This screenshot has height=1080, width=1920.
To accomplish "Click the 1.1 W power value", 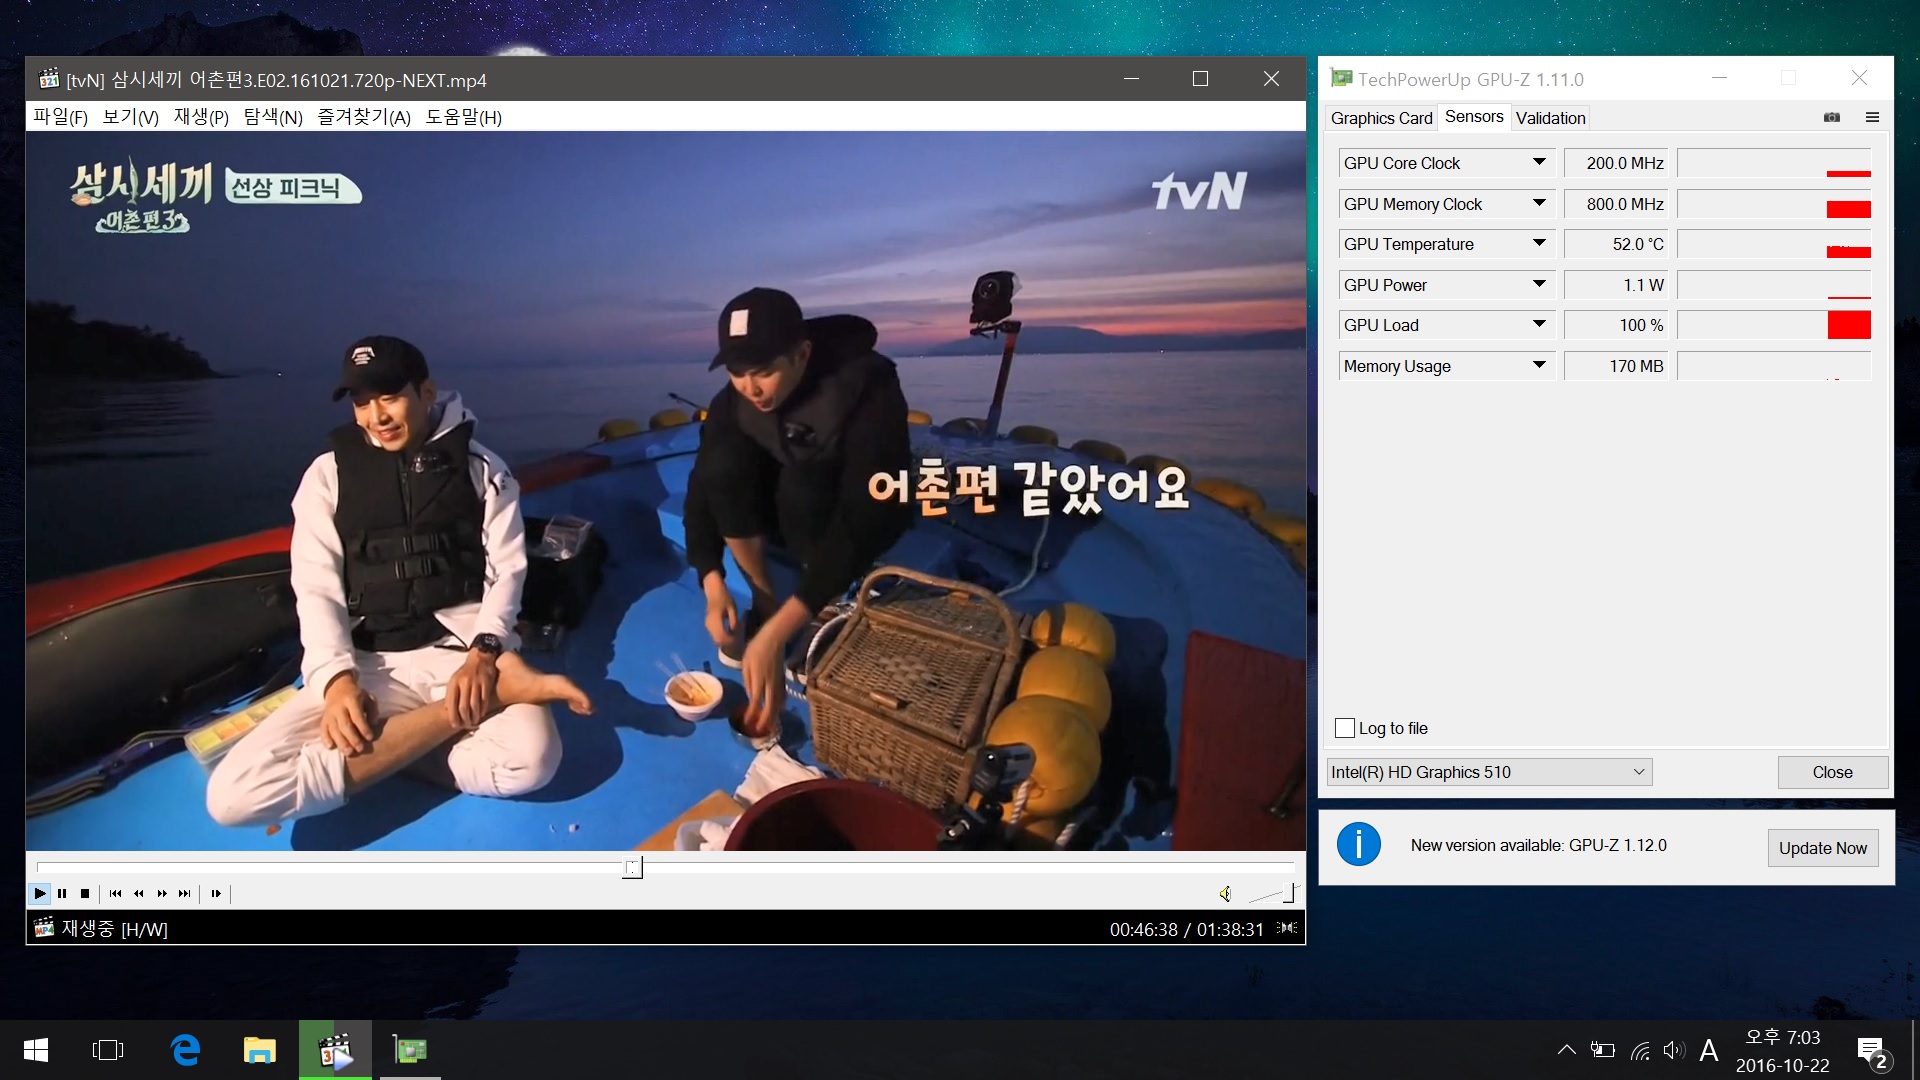I will [1616, 285].
